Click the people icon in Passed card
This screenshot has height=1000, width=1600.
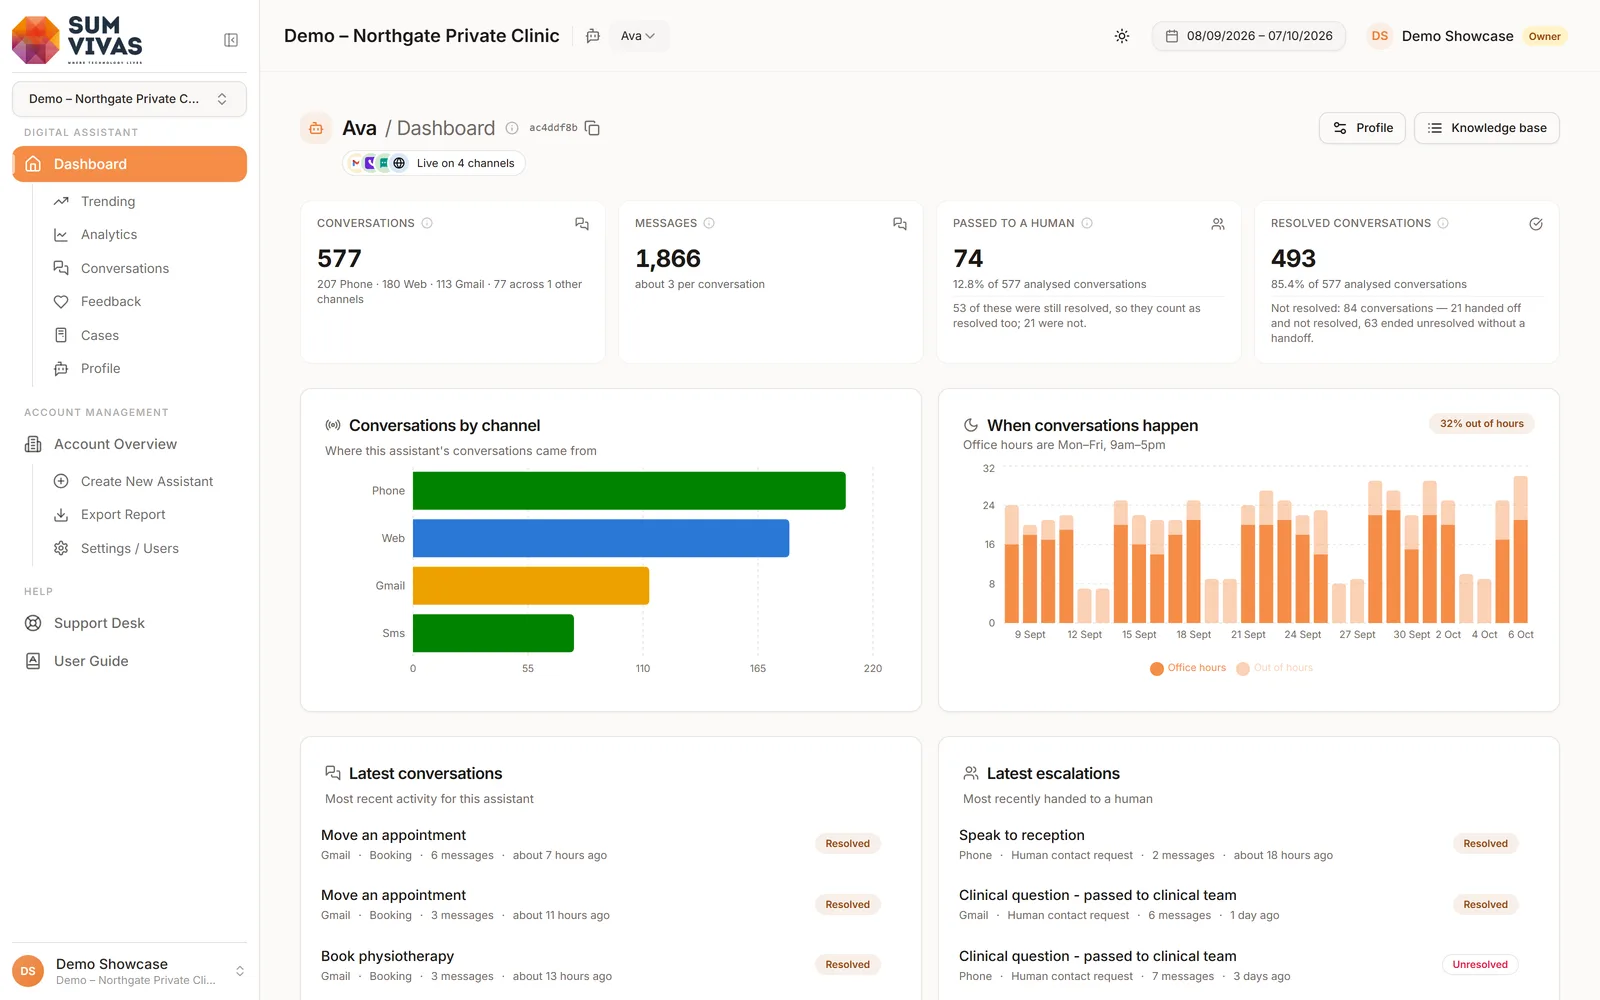[1218, 224]
